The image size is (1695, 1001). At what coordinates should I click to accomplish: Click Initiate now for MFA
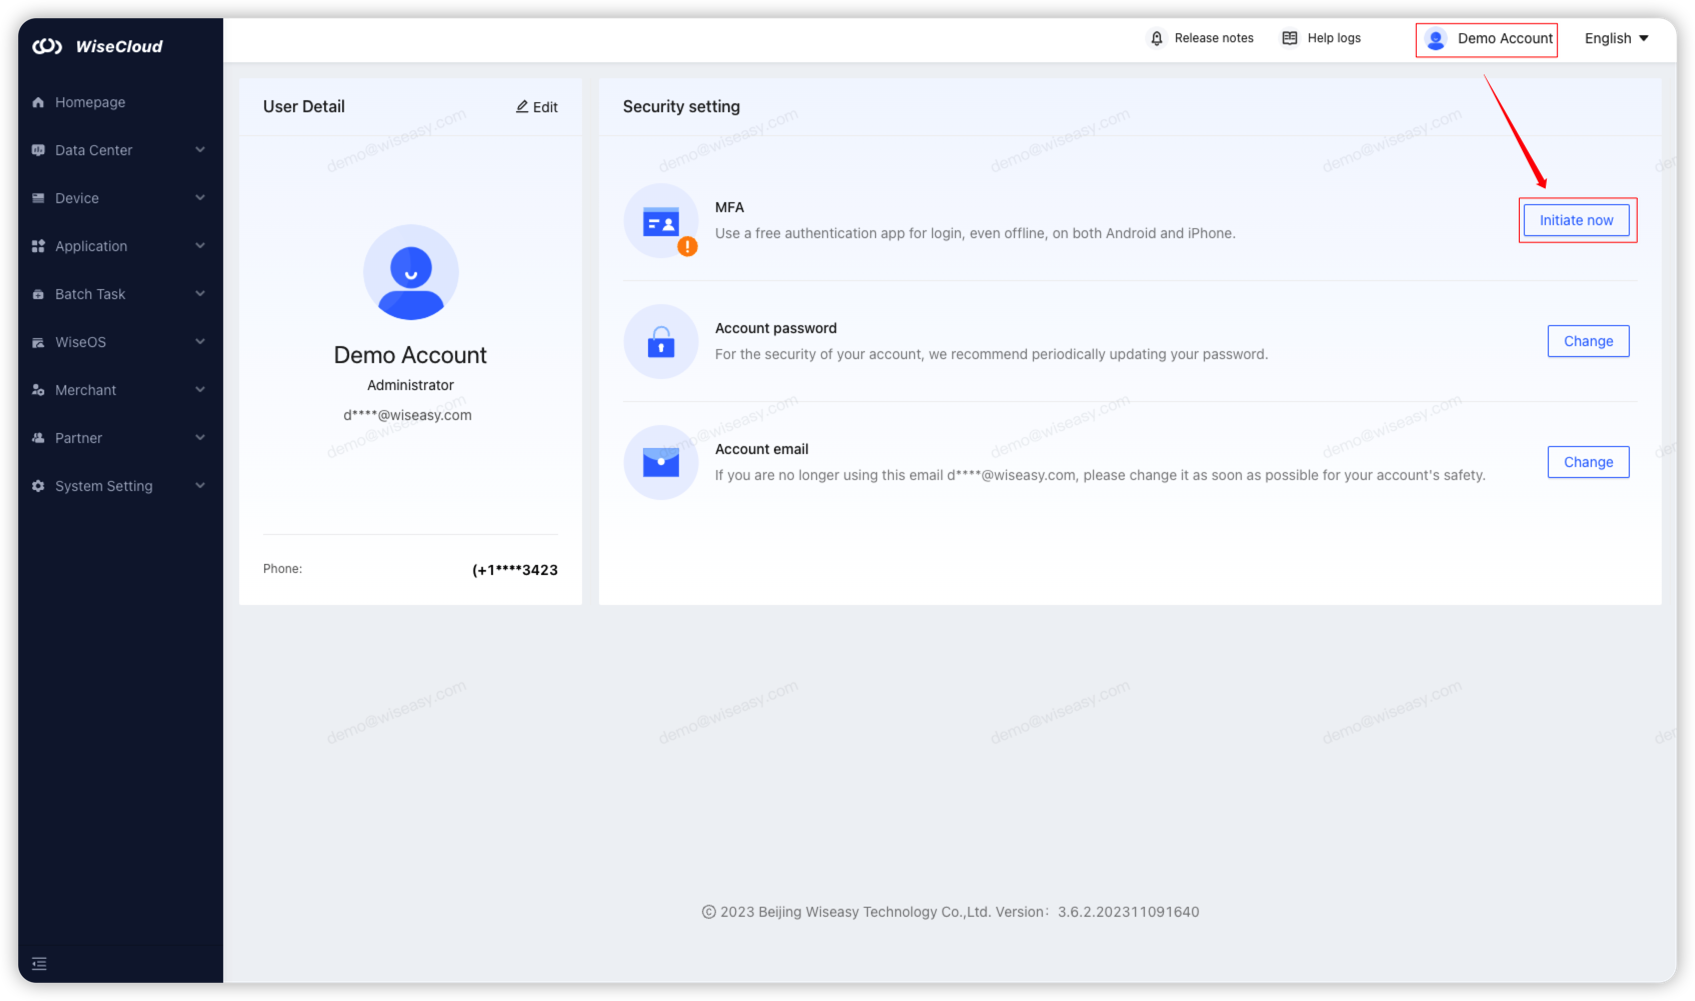(x=1576, y=220)
